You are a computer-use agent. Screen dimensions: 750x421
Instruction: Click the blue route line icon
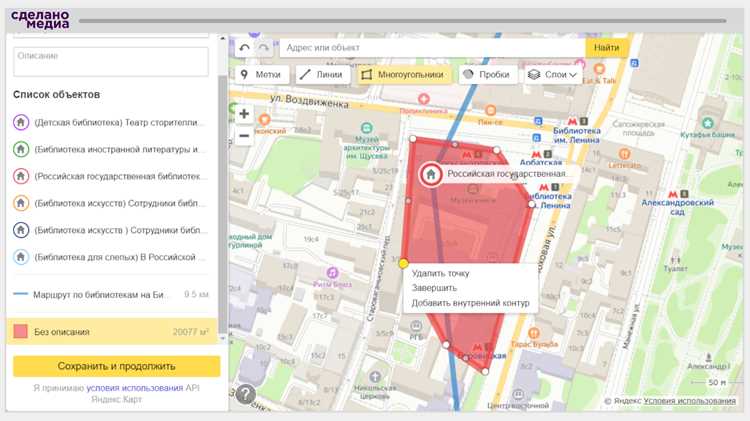click(x=21, y=294)
